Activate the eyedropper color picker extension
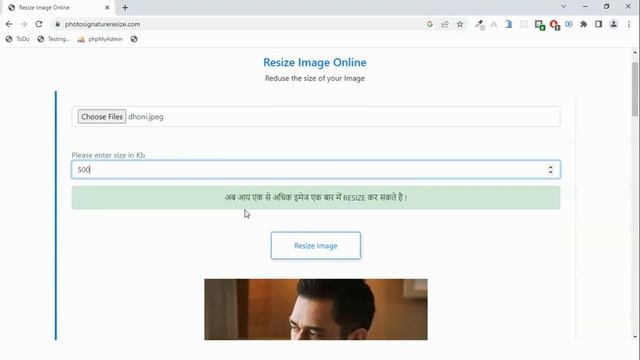This screenshot has height=360, width=640. point(480,24)
